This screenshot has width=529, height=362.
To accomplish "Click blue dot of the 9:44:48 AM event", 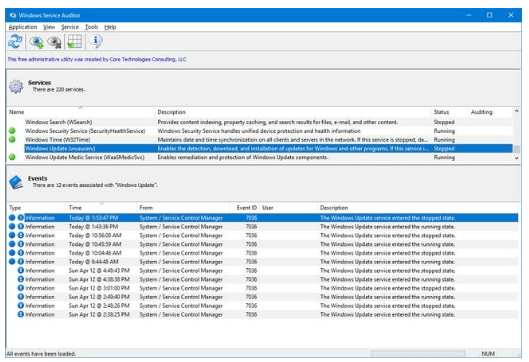I will (12, 261).
